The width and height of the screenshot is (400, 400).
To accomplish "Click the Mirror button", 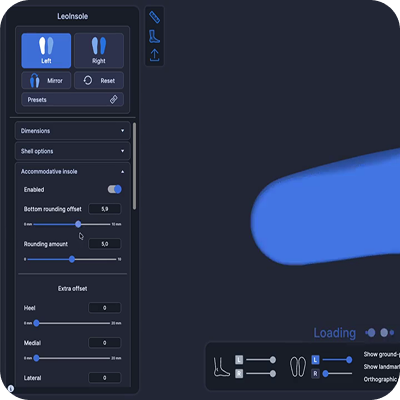I will tap(46, 80).
